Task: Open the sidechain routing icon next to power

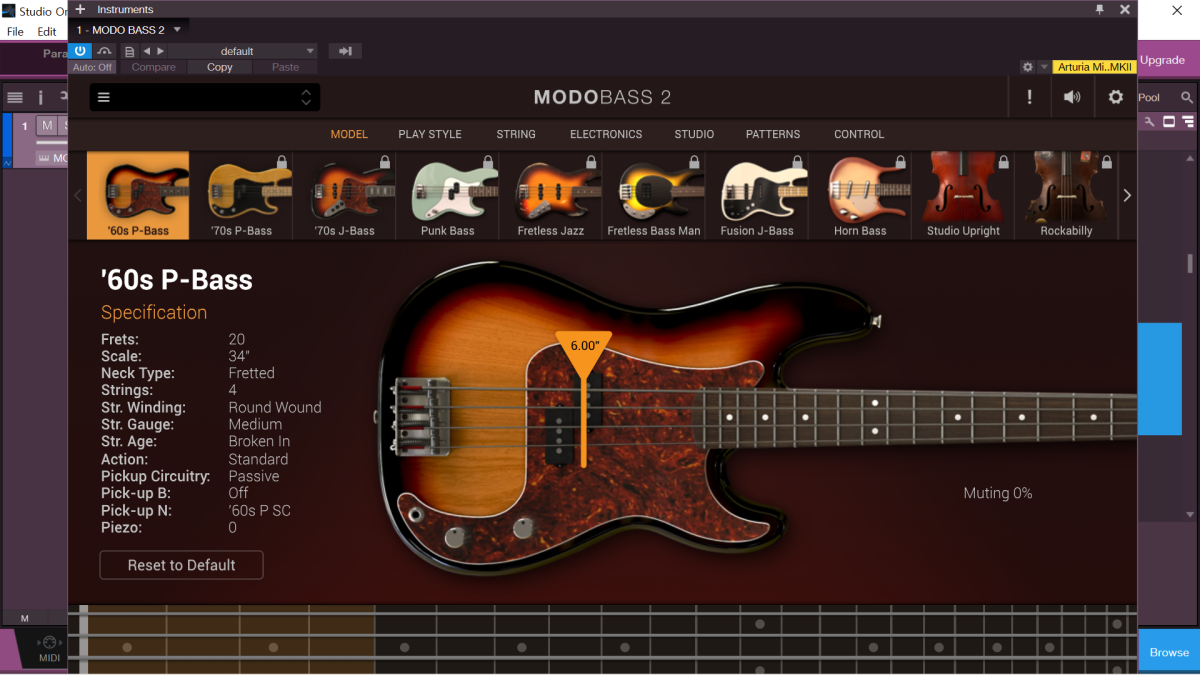Action: tap(104, 51)
